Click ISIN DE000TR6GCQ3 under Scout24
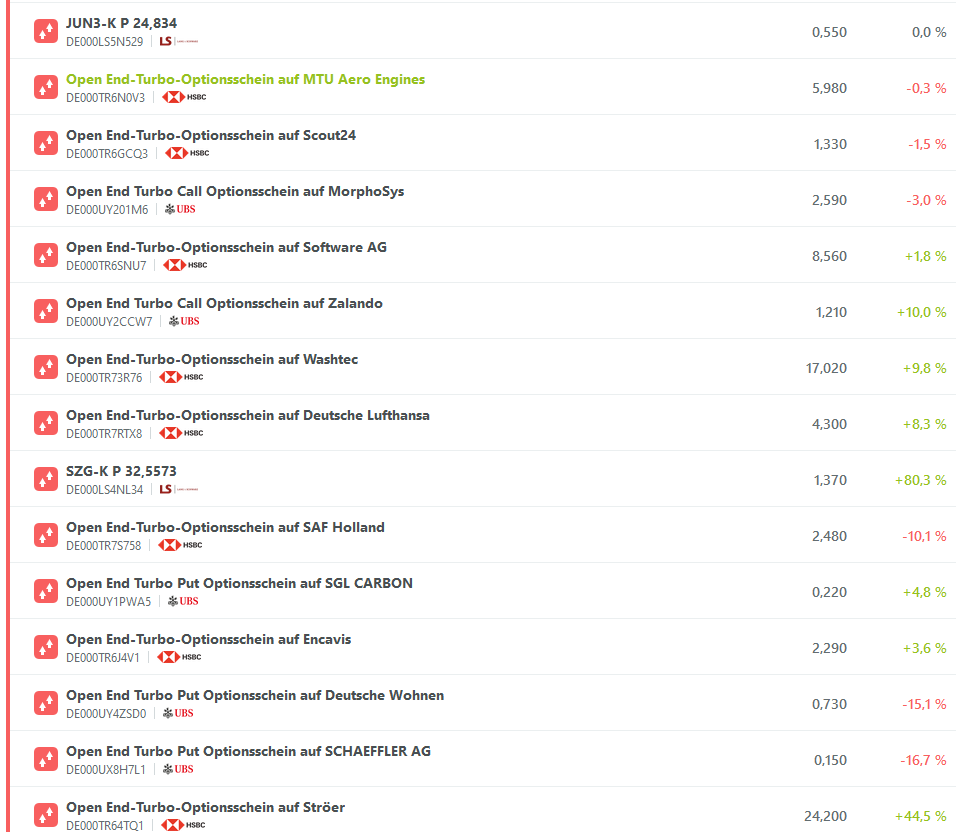 [107, 154]
